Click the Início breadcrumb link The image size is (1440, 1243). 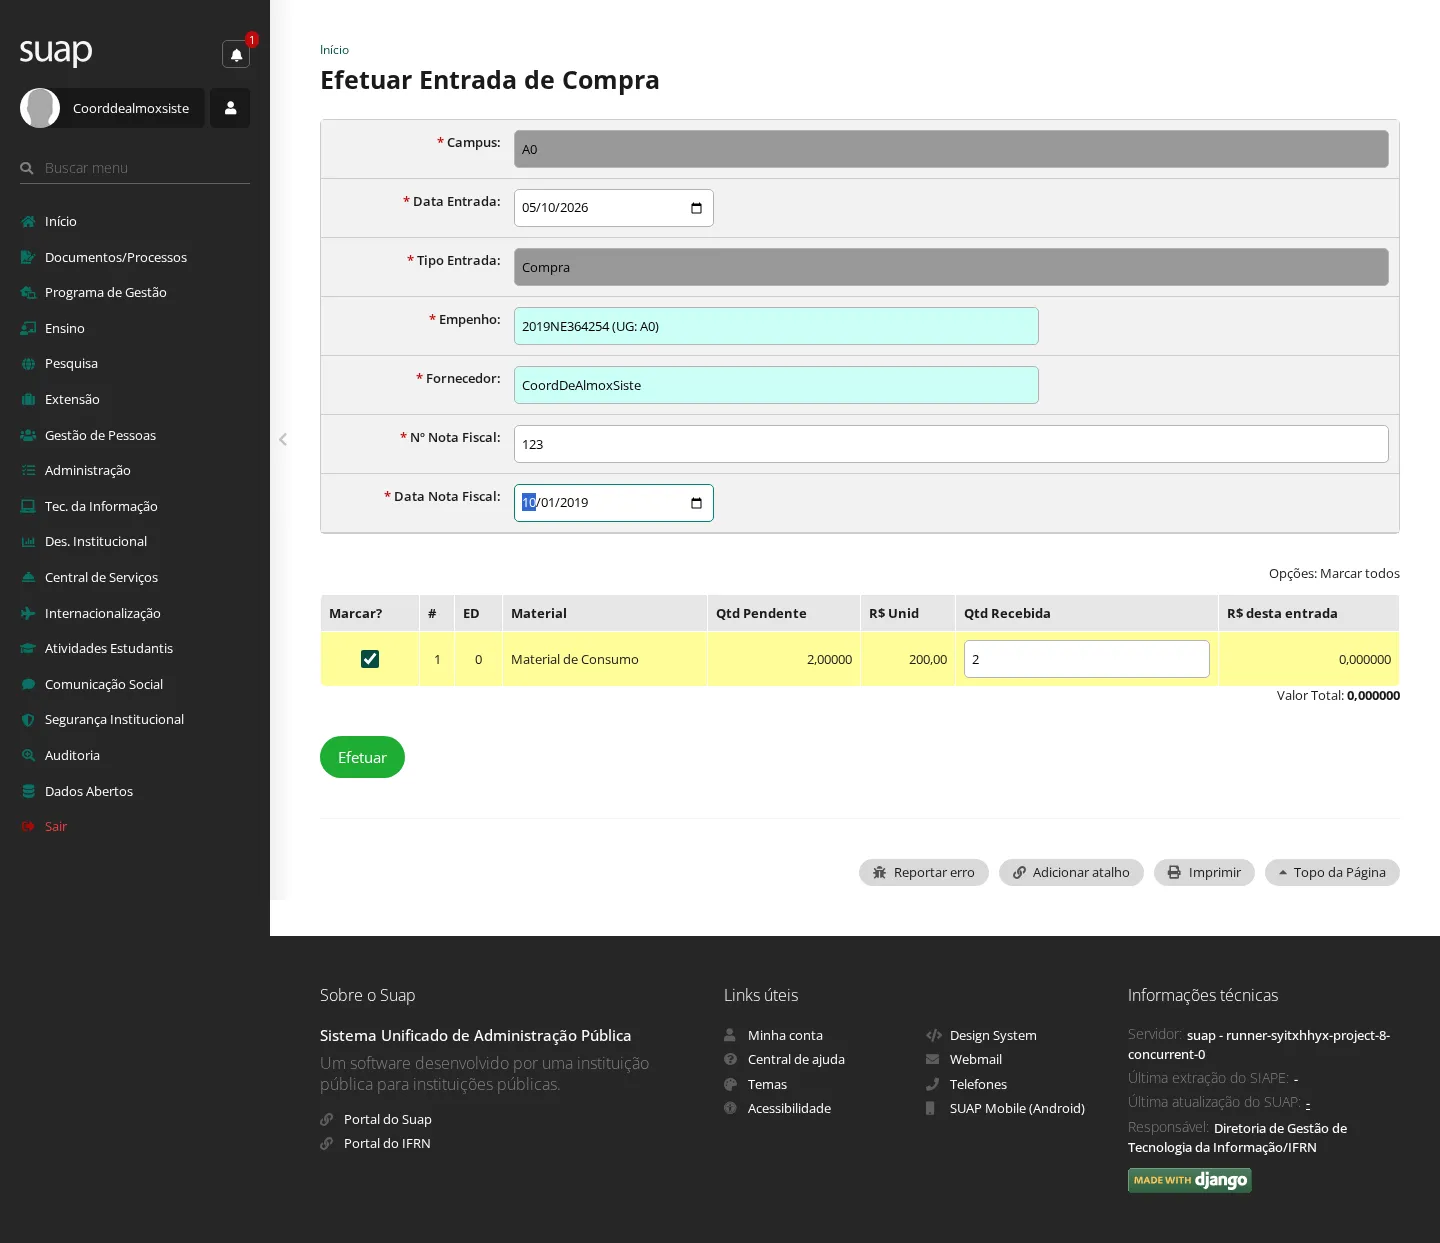[334, 50]
